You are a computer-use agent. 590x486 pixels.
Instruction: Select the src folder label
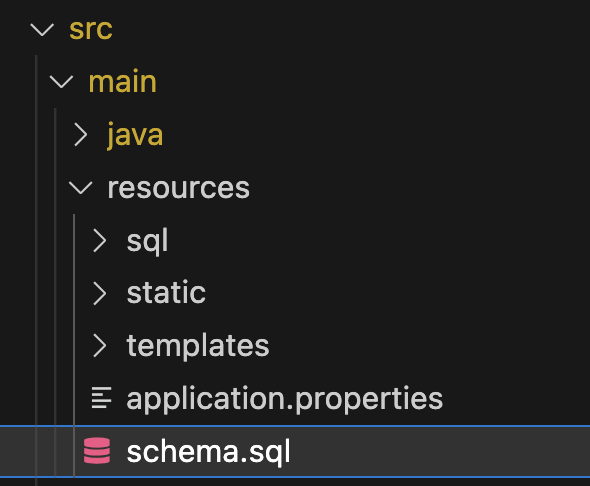point(91,29)
